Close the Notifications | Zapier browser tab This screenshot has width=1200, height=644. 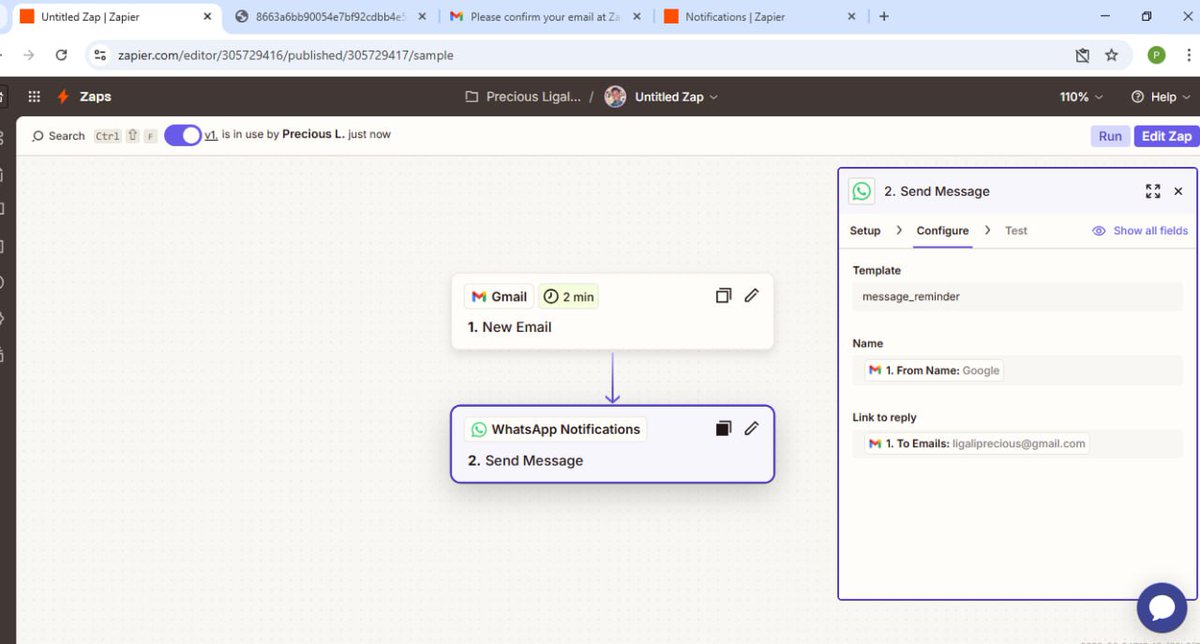click(x=851, y=17)
